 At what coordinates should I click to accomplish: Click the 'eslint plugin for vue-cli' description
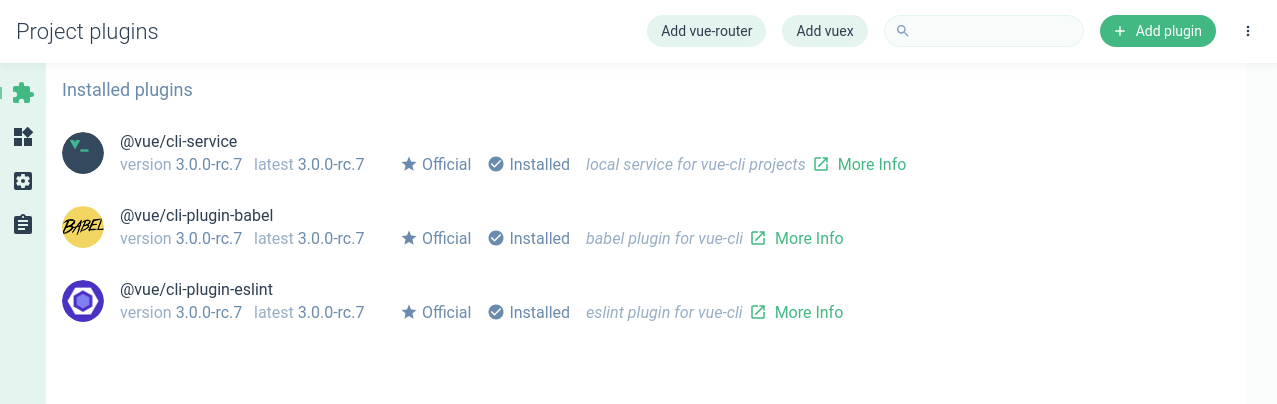pyautogui.click(x=664, y=312)
